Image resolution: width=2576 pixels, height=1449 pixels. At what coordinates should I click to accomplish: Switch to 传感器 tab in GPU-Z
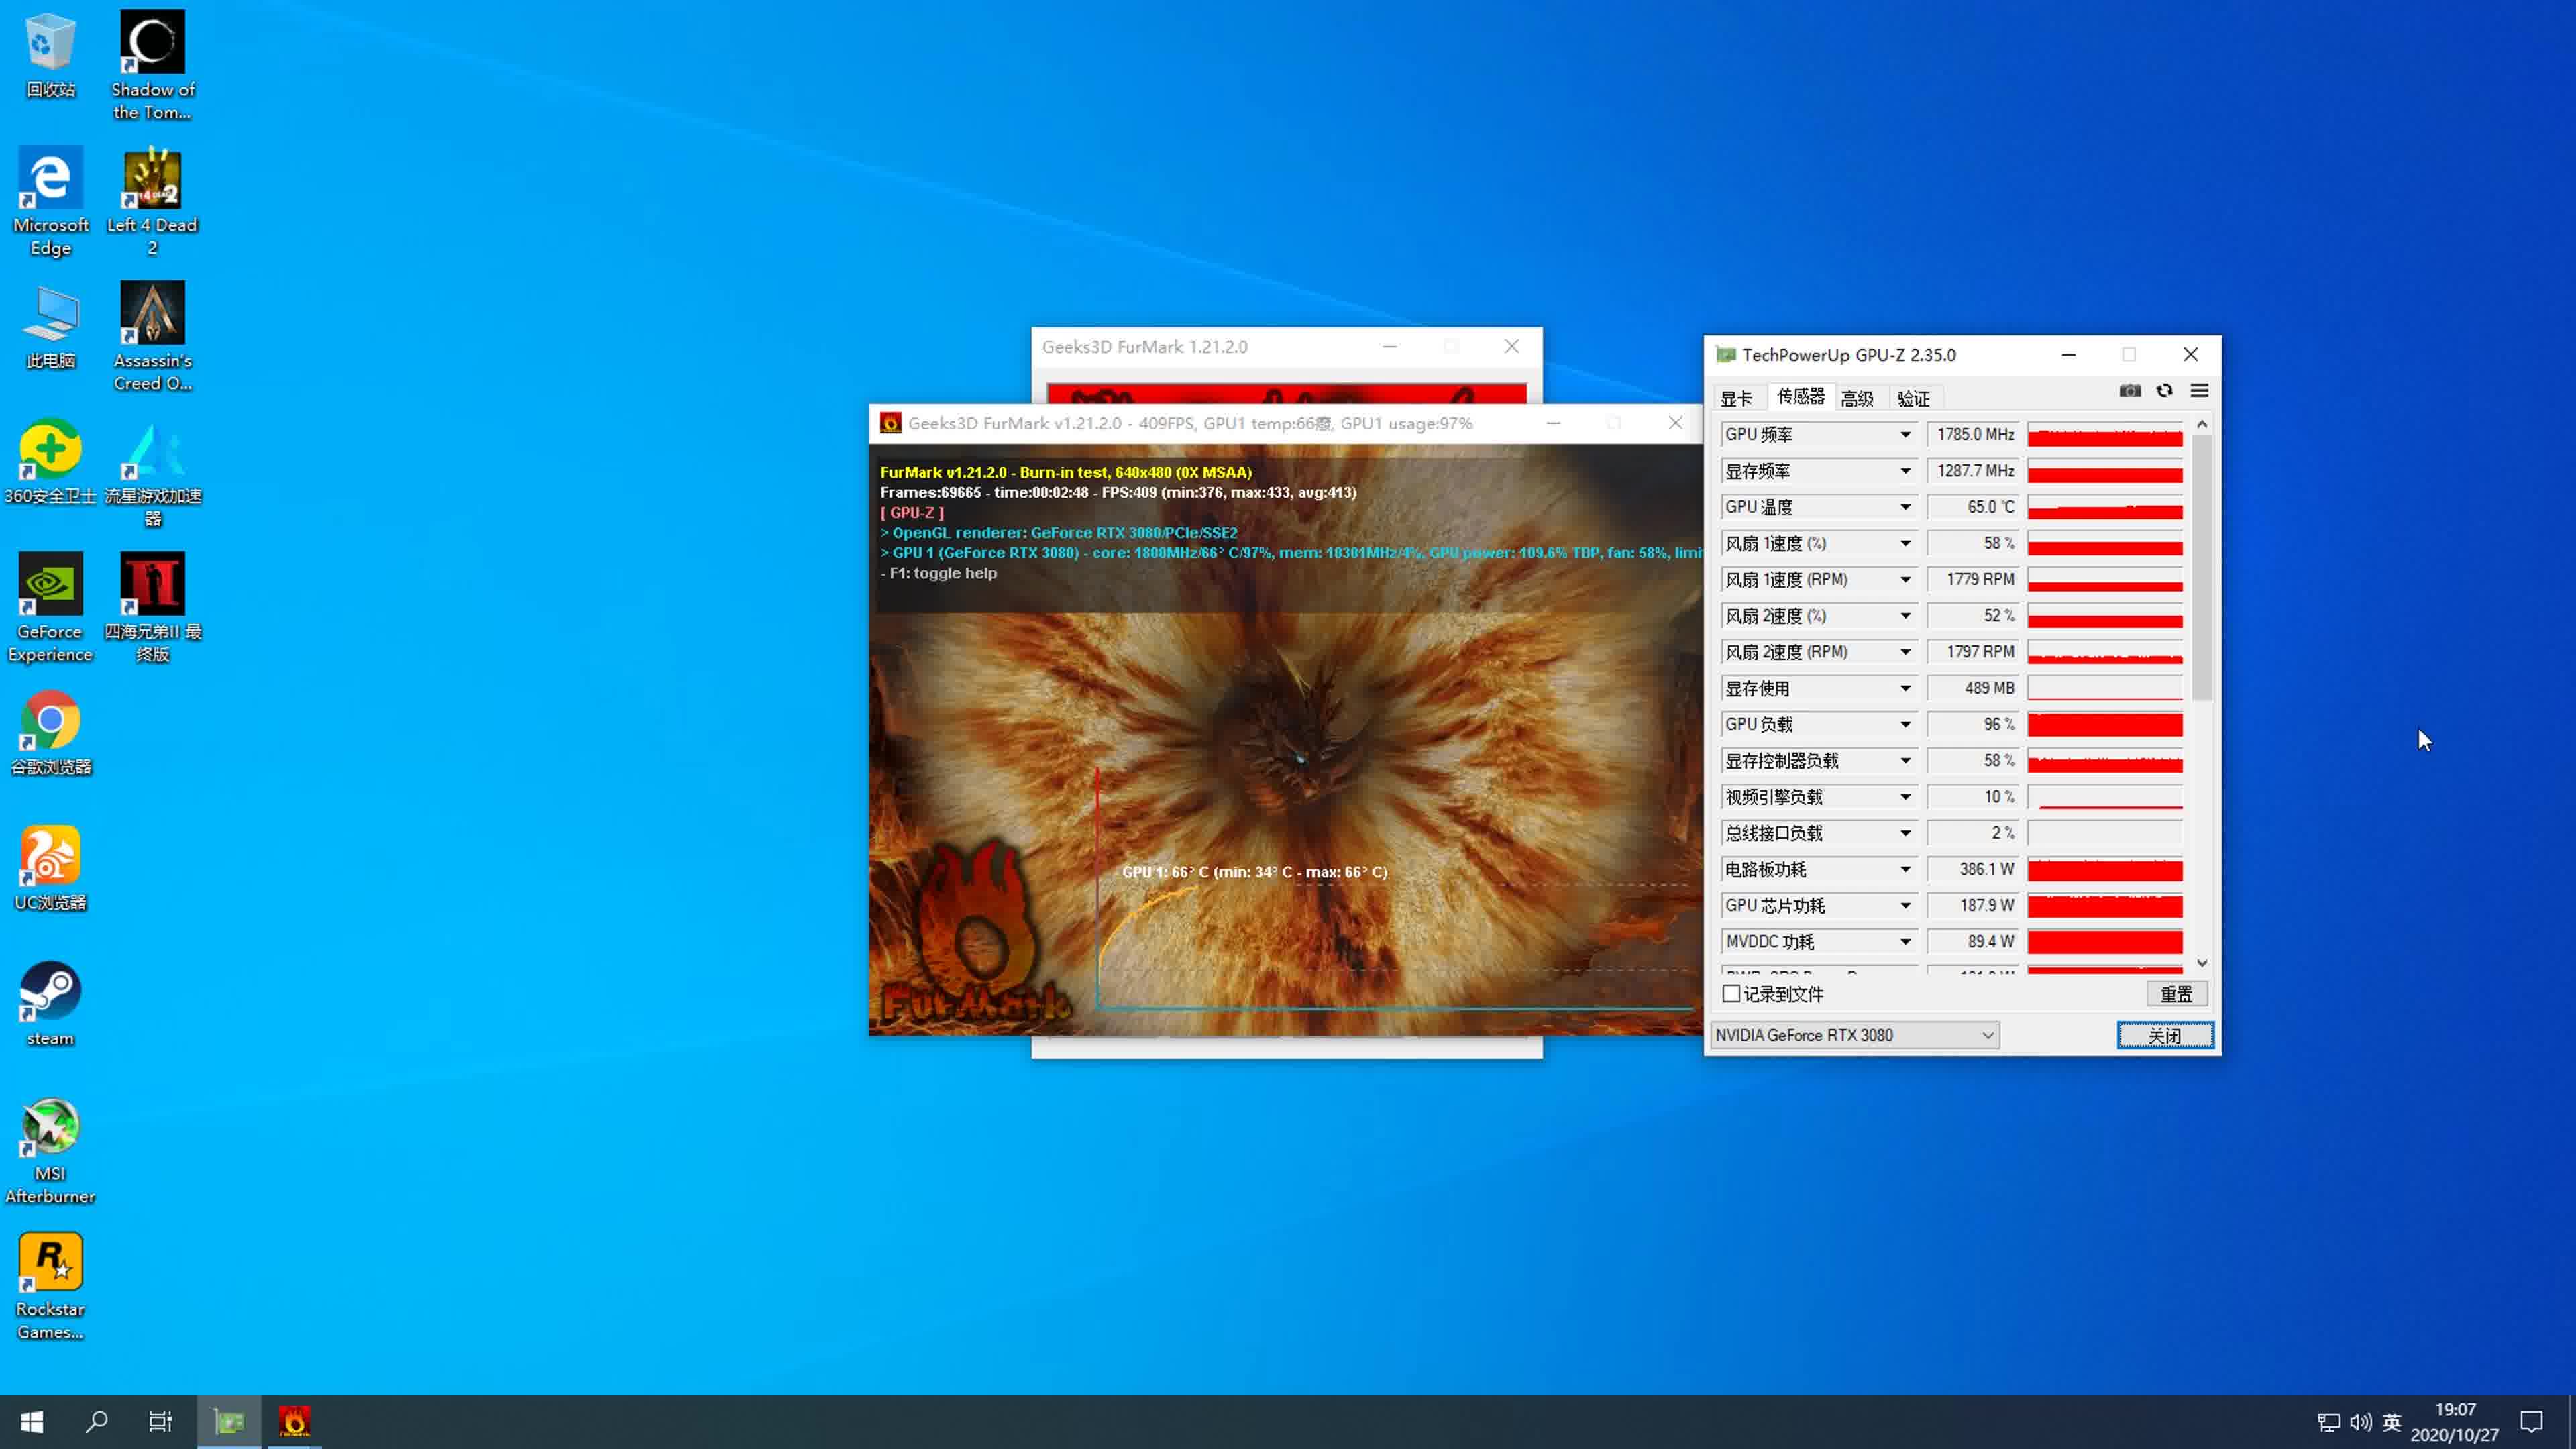[x=1800, y=397]
